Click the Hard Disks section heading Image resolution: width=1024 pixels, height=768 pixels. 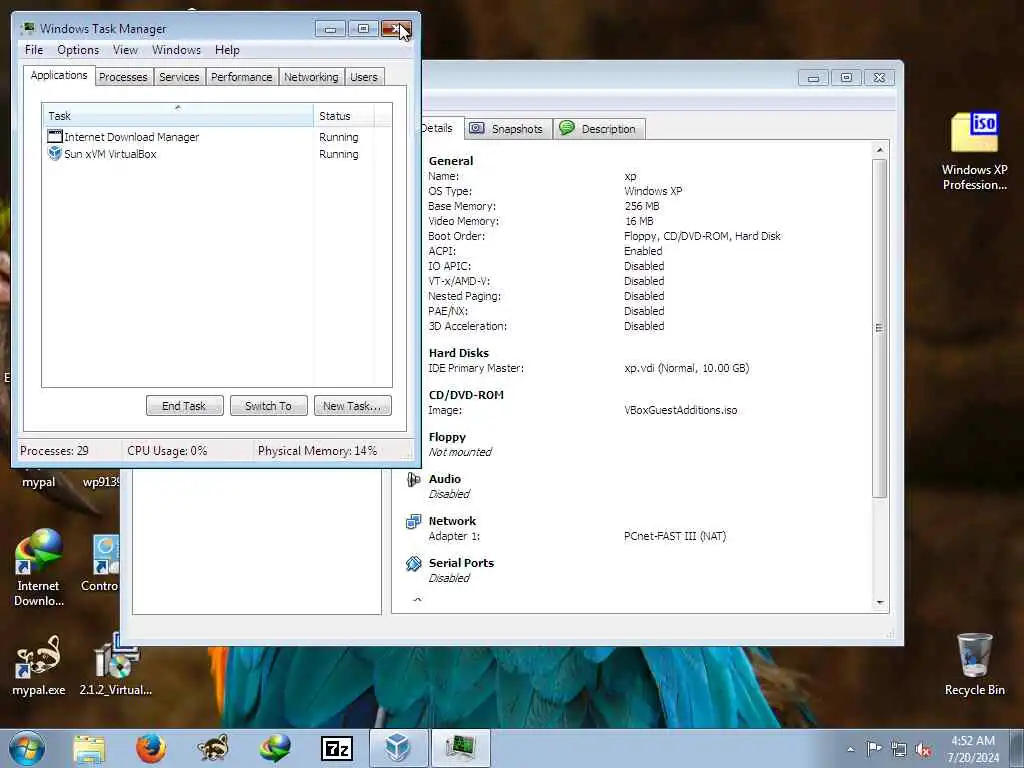click(458, 353)
